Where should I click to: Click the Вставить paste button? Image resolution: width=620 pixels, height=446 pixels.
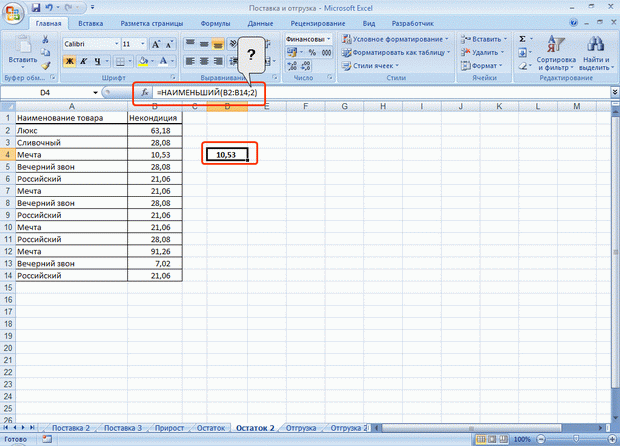point(23,53)
